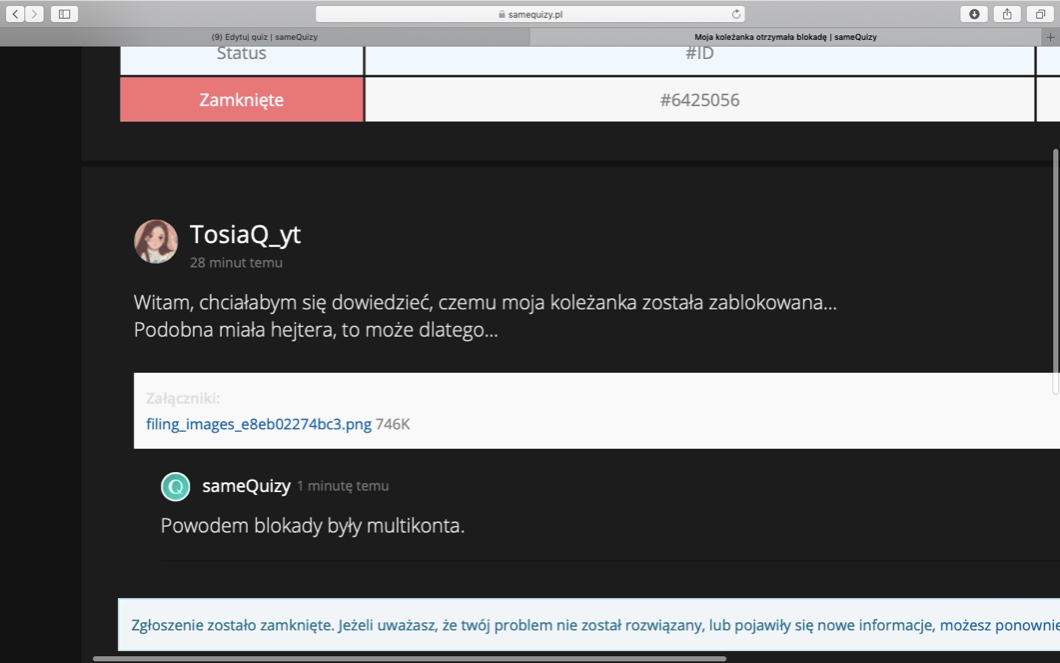Focus the samequizy.pl address bar
Image resolution: width=1060 pixels, height=663 pixels.
530,14
